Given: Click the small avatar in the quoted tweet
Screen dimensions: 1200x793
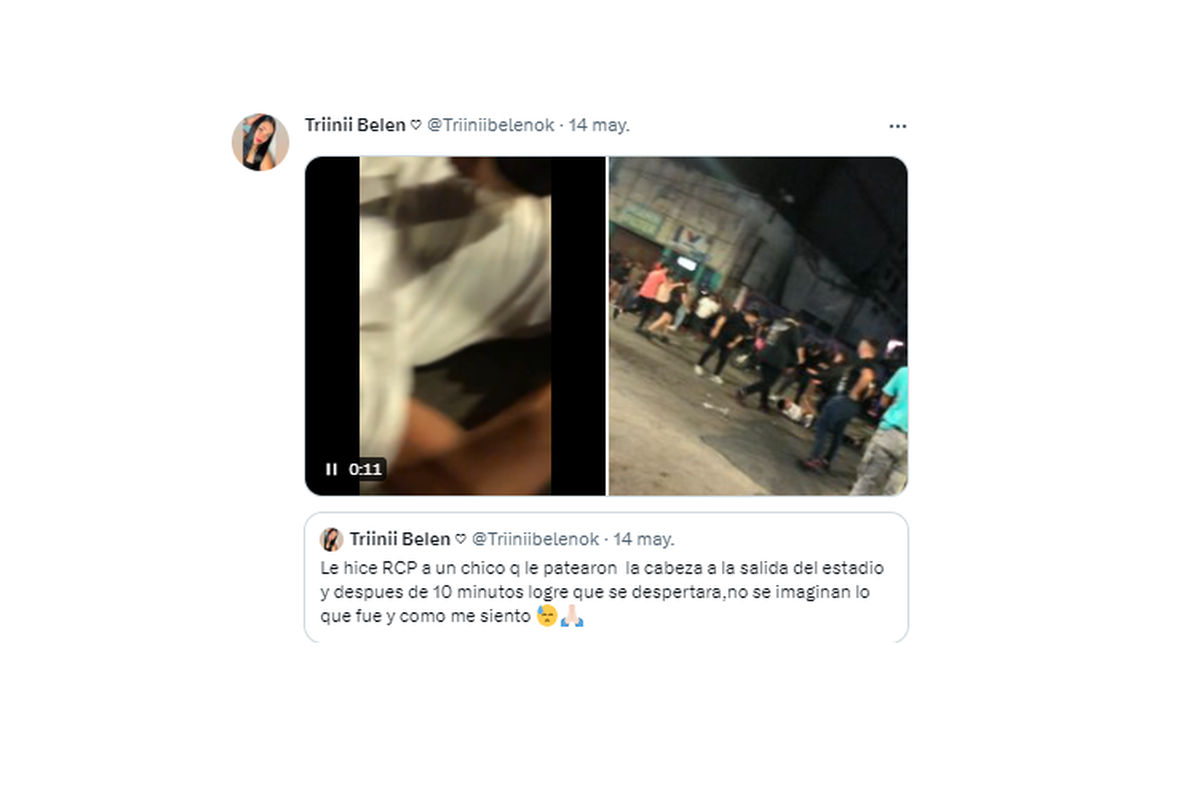Looking at the screenshot, I should coord(331,539).
